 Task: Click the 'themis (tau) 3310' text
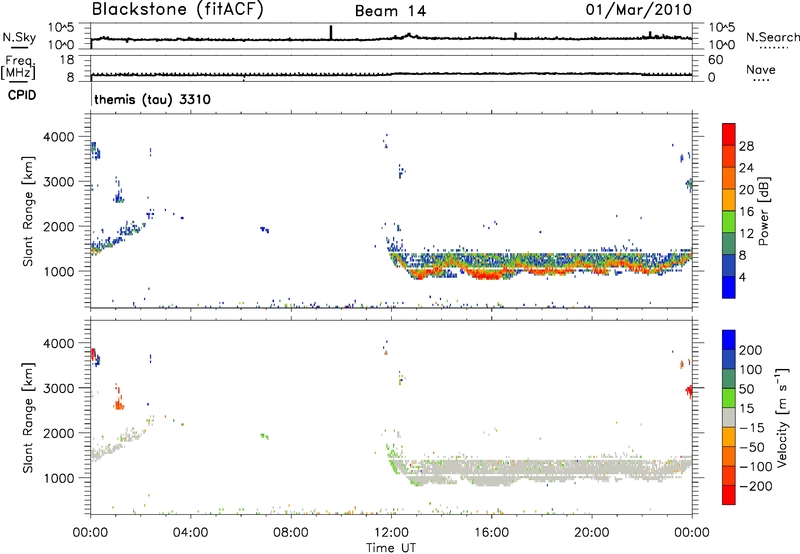pyautogui.click(x=152, y=99)
